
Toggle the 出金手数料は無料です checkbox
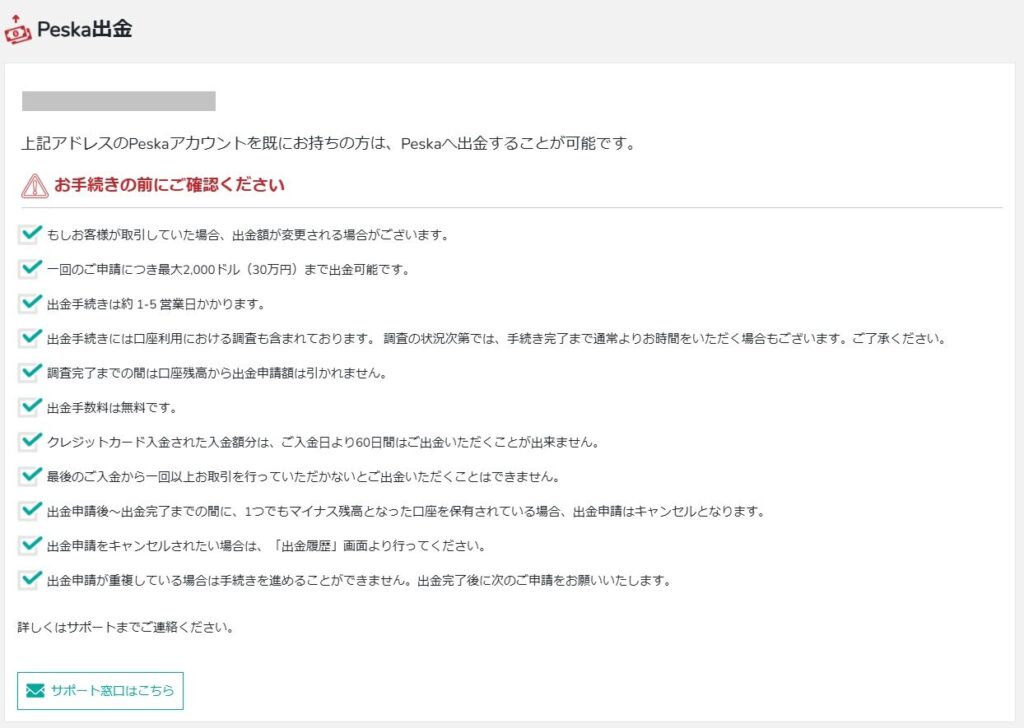[x=29, y=407]
